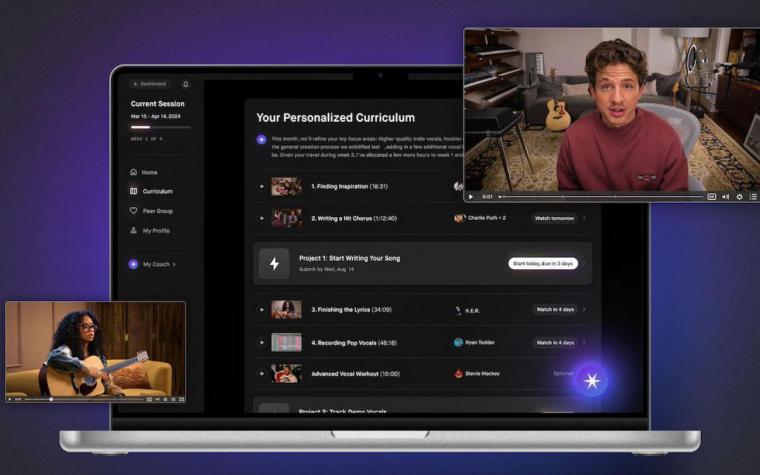Image resolution: width=760 pixels, height=475 pixels.
Task: Toggle captions on bottom-left guitar video
Action: 149,399
